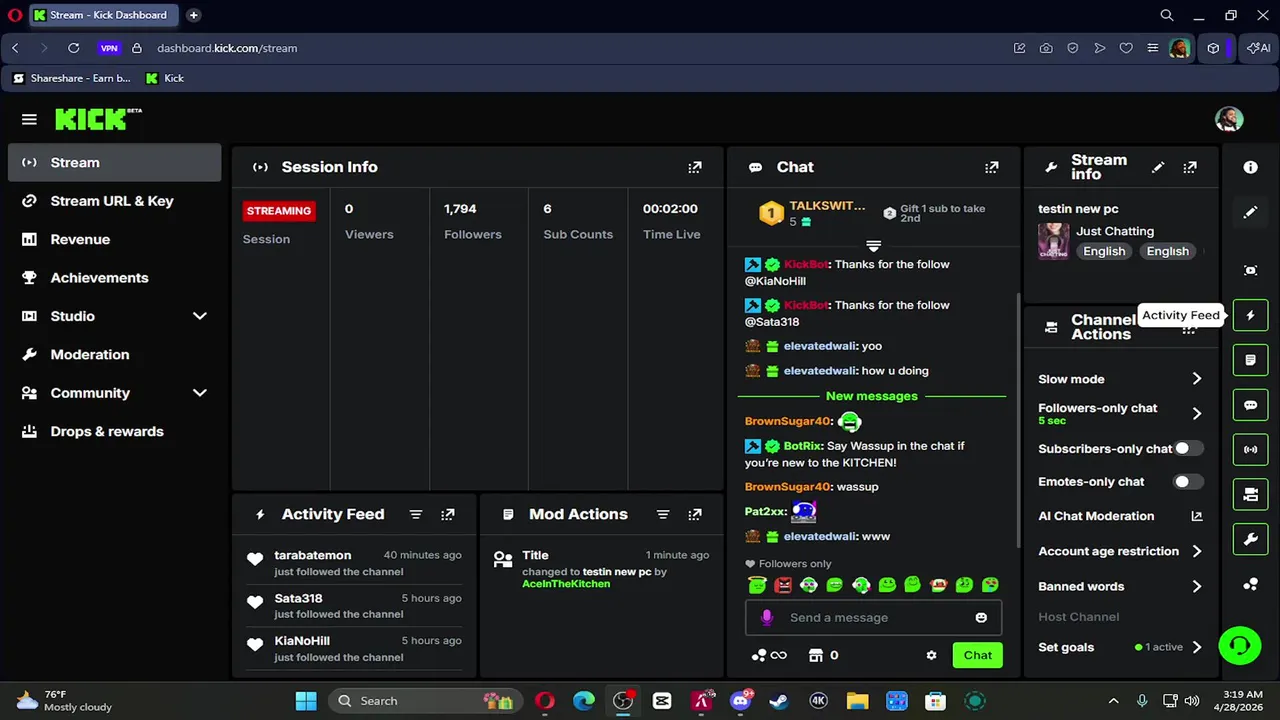Click the VPN badge in address bar
The image size is (1280, 720).
point(109,48)
